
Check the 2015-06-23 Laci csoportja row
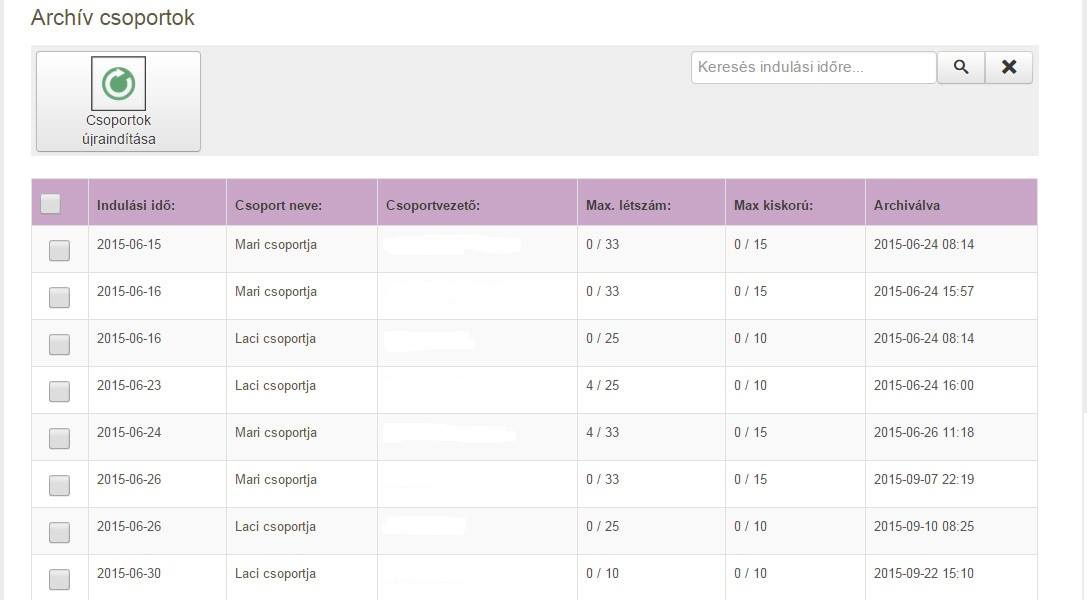59,391
